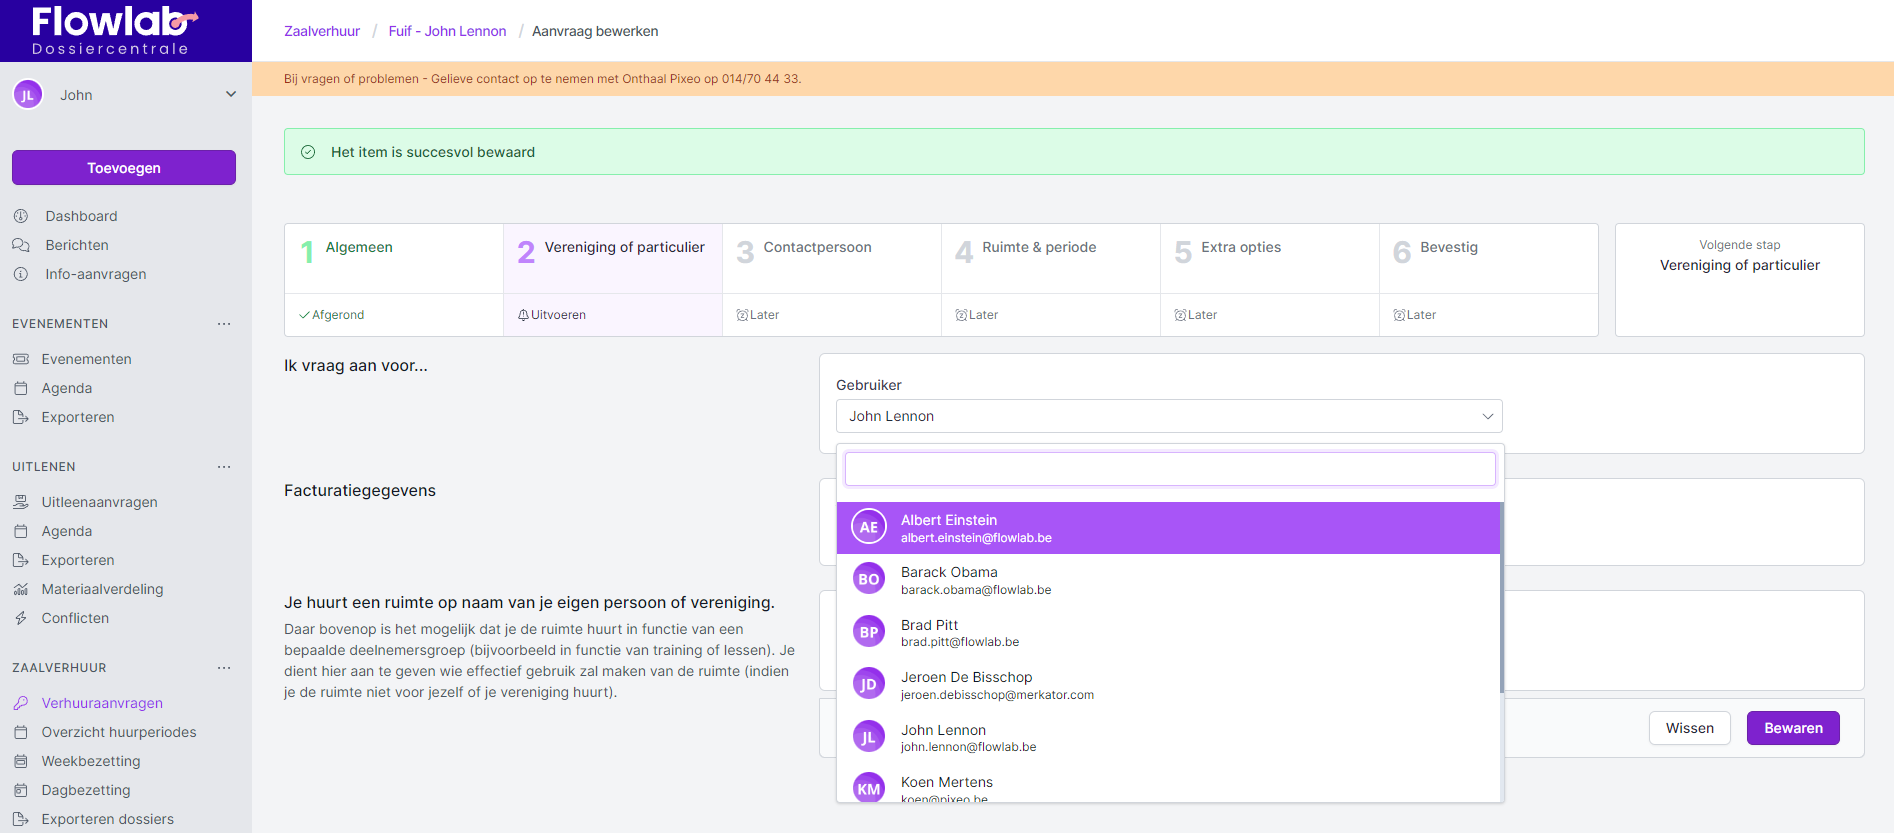1894x833 pixels.
Task: Click the Conflicten lightning icon
Action: click(x=21, y=618)
